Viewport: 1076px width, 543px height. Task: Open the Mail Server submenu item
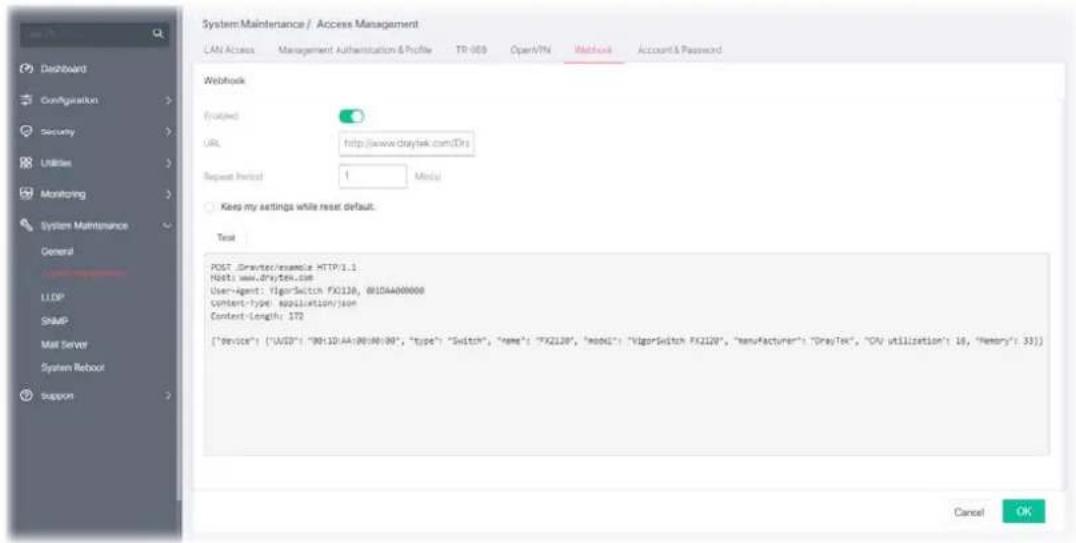[x=64, y=345]
